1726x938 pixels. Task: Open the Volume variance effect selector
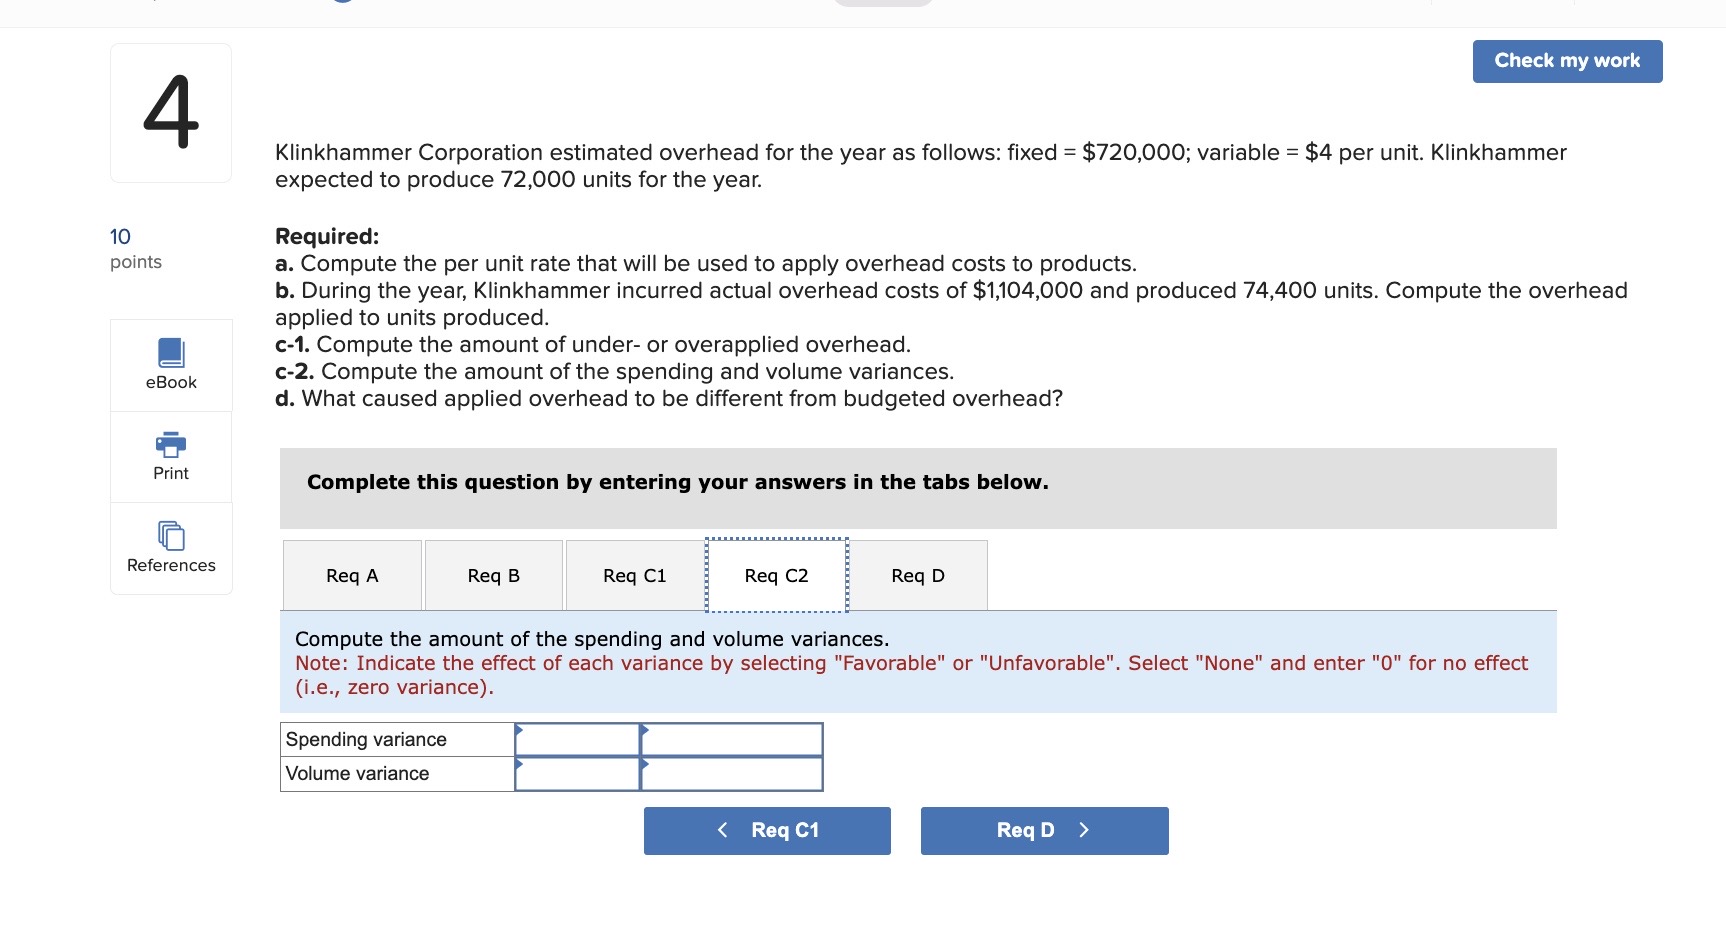(645, 766)
